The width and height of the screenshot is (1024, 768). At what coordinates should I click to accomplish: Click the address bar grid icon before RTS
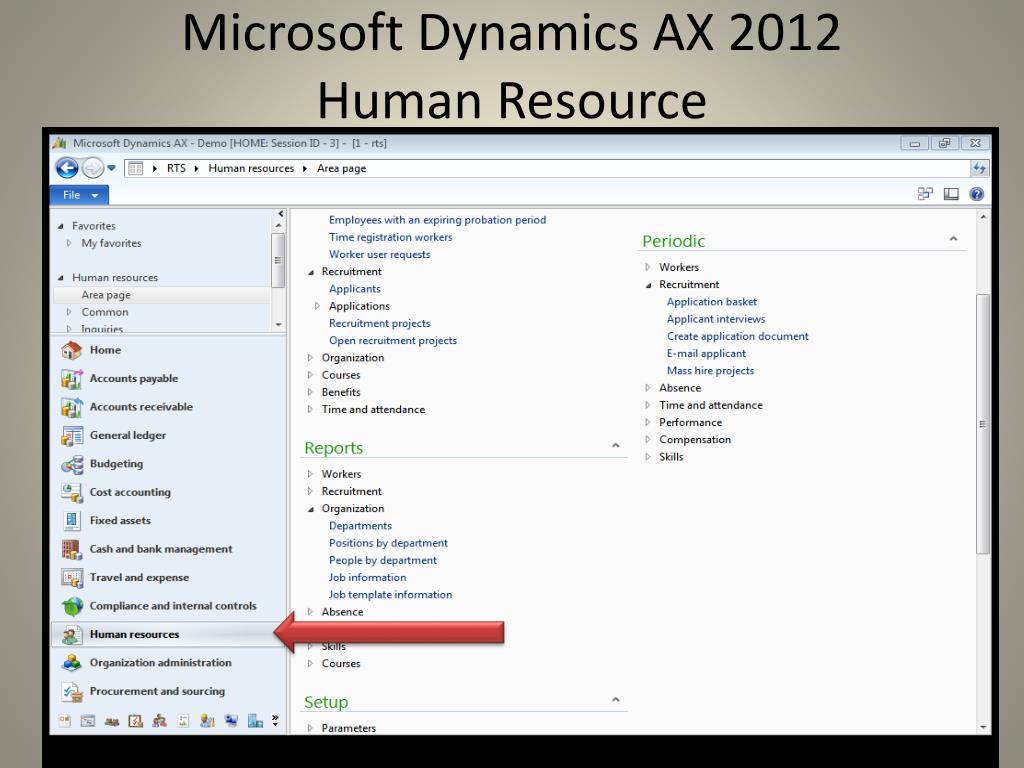[135, 168]
